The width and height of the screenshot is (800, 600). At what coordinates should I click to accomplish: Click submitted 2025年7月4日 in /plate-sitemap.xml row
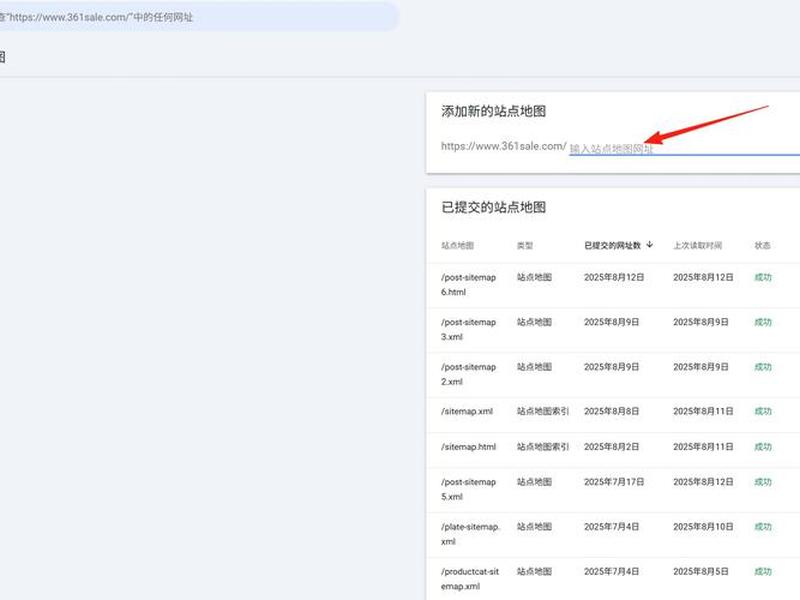(612, 527)
